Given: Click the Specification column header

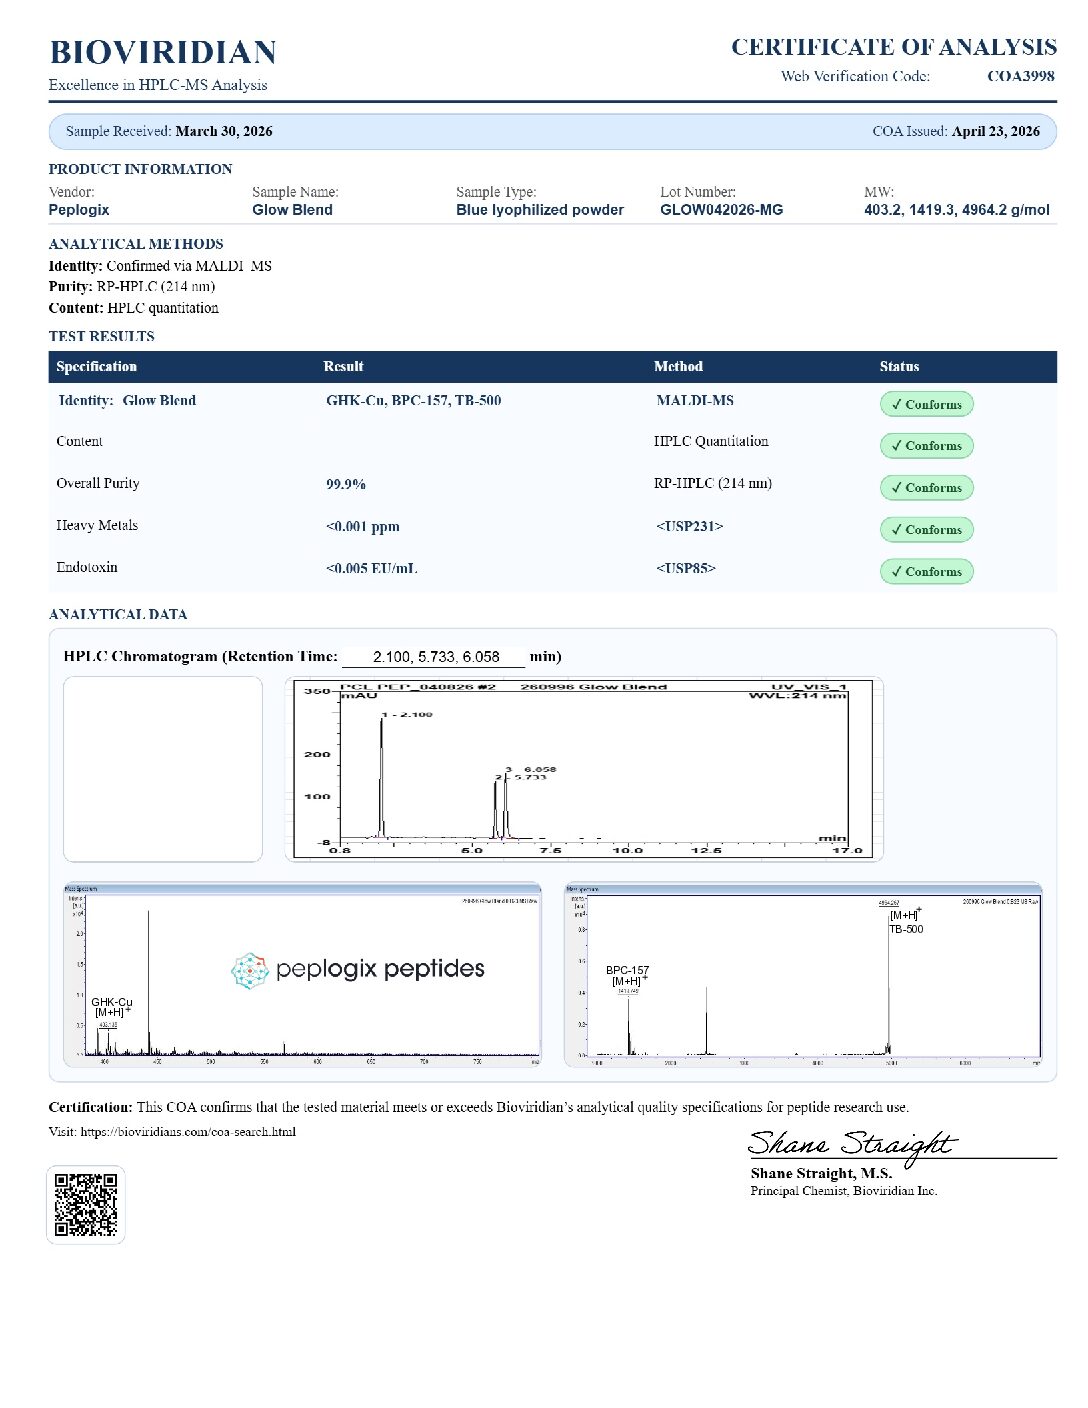Looking at the screenshot, I should pyautogui.click(x=96, y=367).
